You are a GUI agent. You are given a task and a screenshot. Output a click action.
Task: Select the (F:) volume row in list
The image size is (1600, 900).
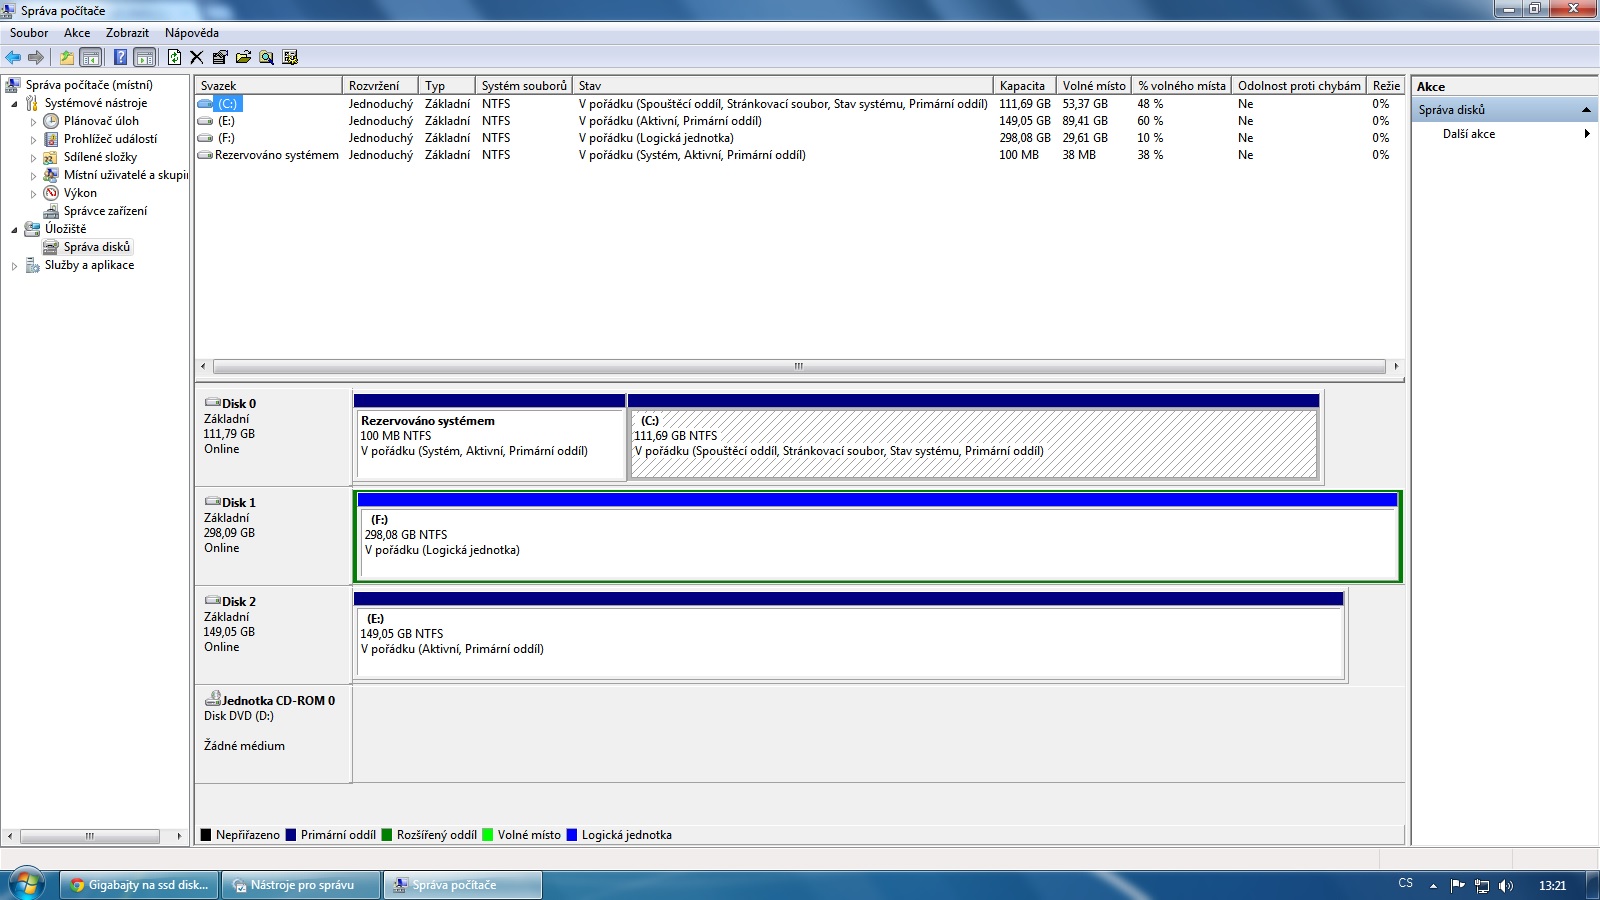[799, 138]
